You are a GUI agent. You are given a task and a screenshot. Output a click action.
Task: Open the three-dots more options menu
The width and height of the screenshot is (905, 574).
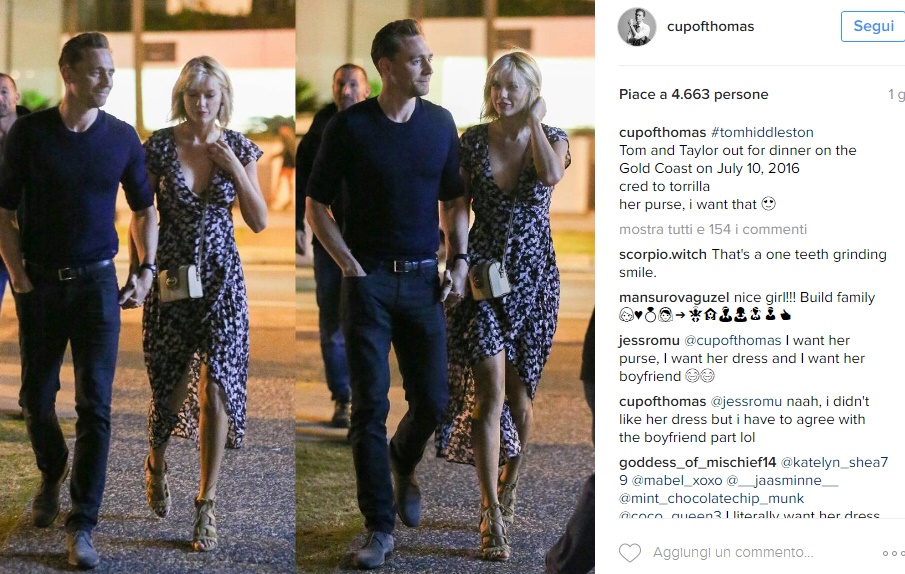[893, 553]
